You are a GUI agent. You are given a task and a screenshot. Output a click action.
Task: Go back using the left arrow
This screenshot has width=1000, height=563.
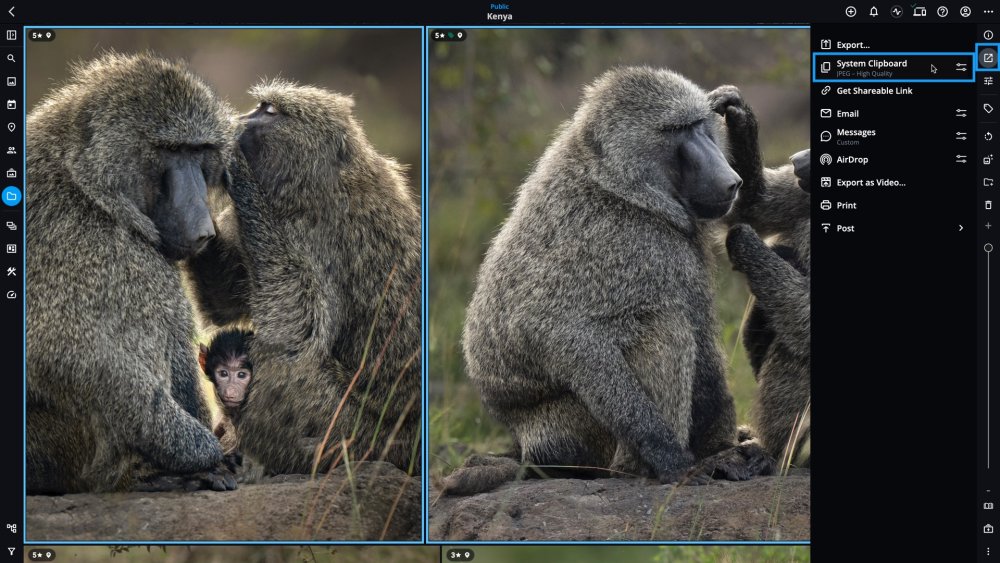pos(11,11)
